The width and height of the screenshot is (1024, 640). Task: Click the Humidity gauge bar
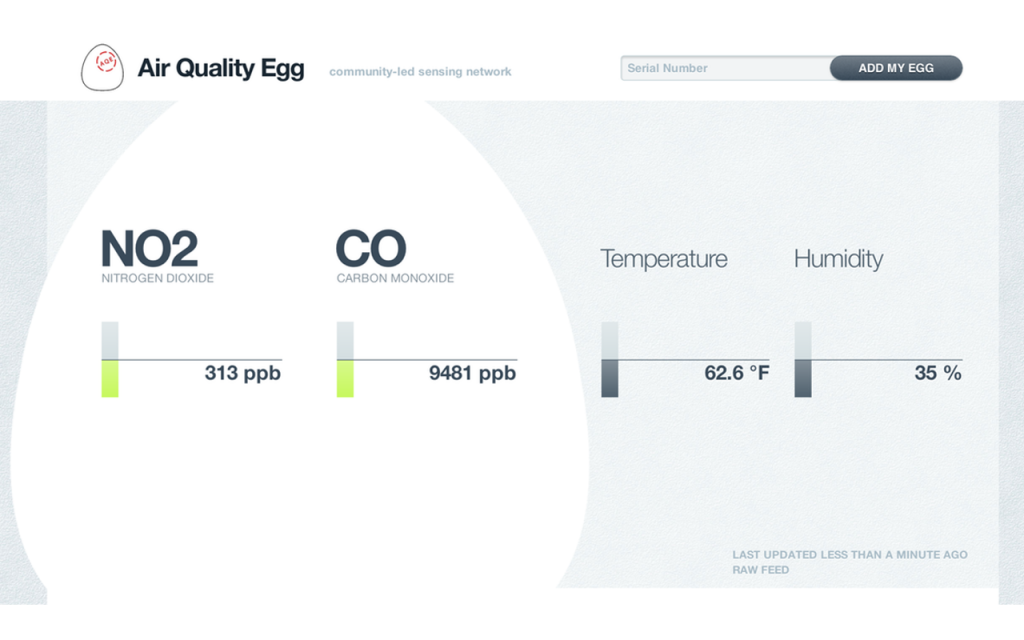803,359
